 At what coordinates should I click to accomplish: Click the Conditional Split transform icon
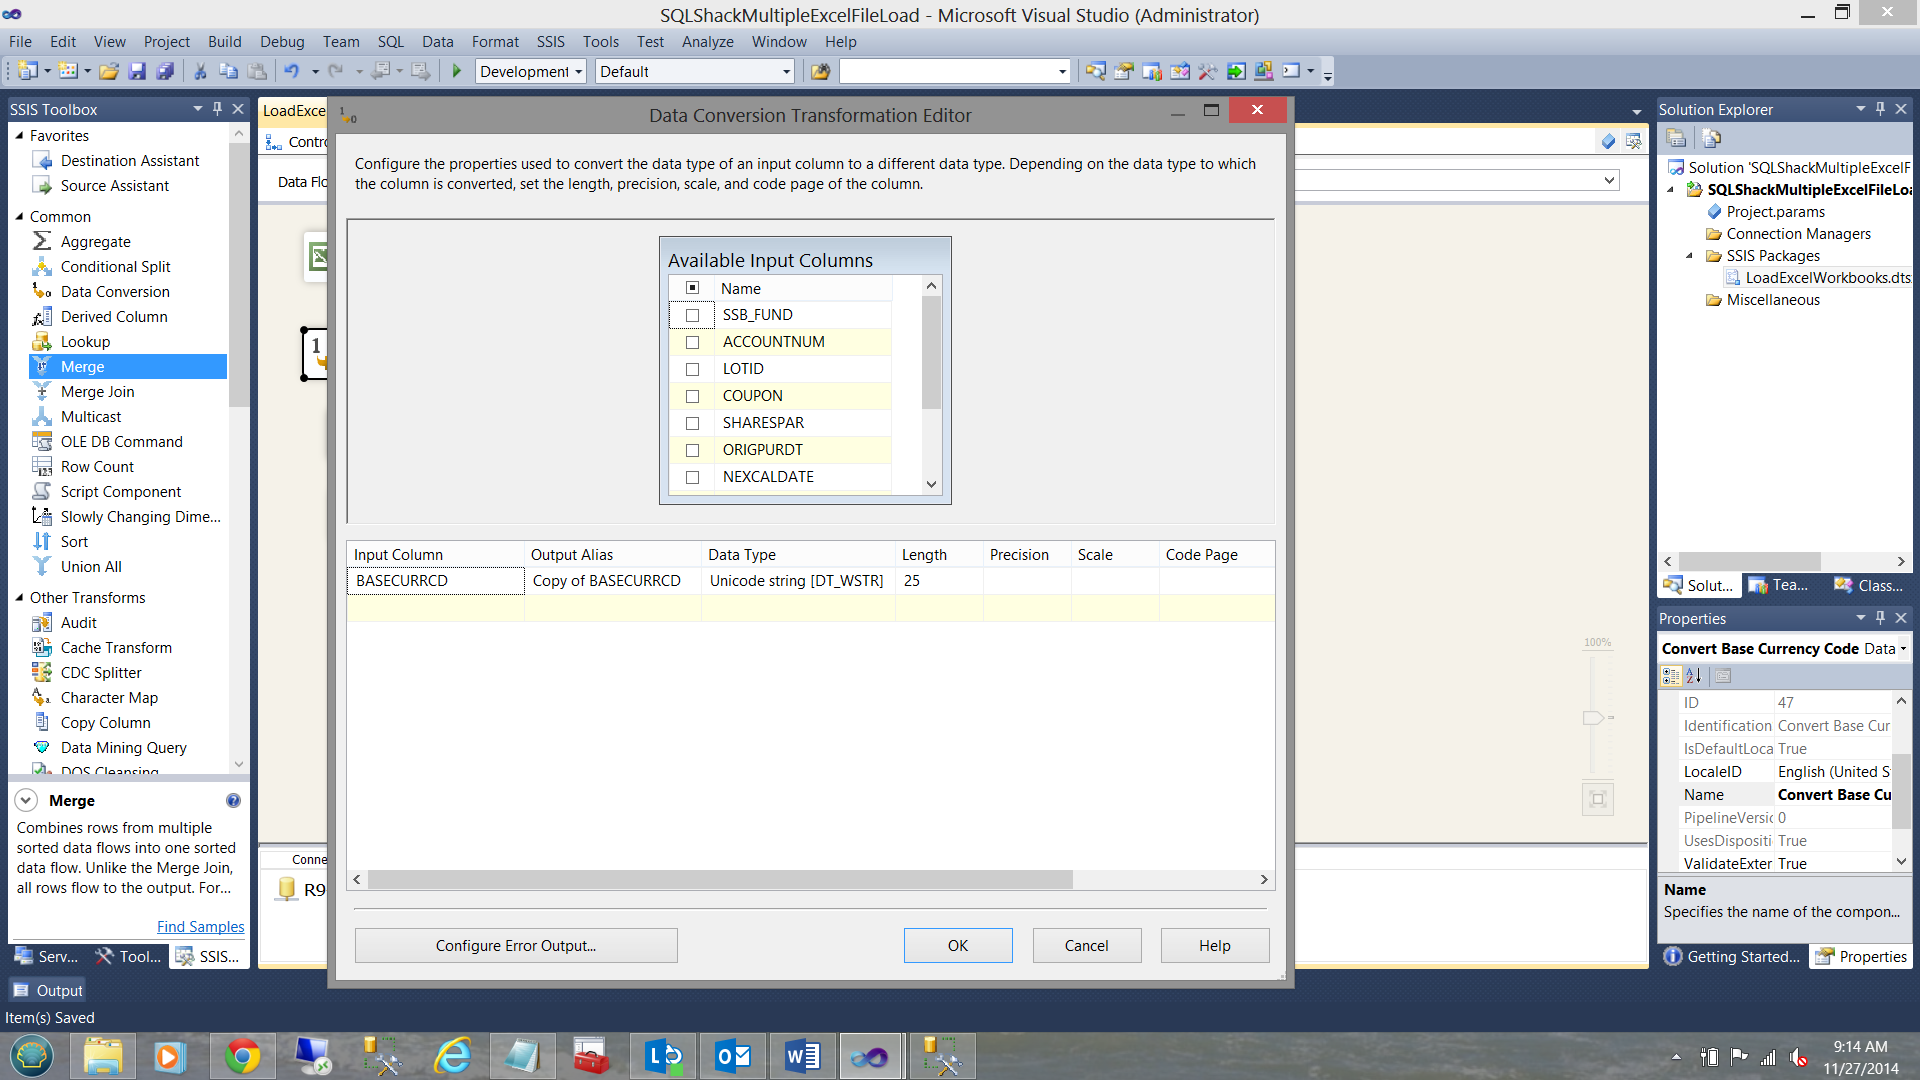(42, 267)
